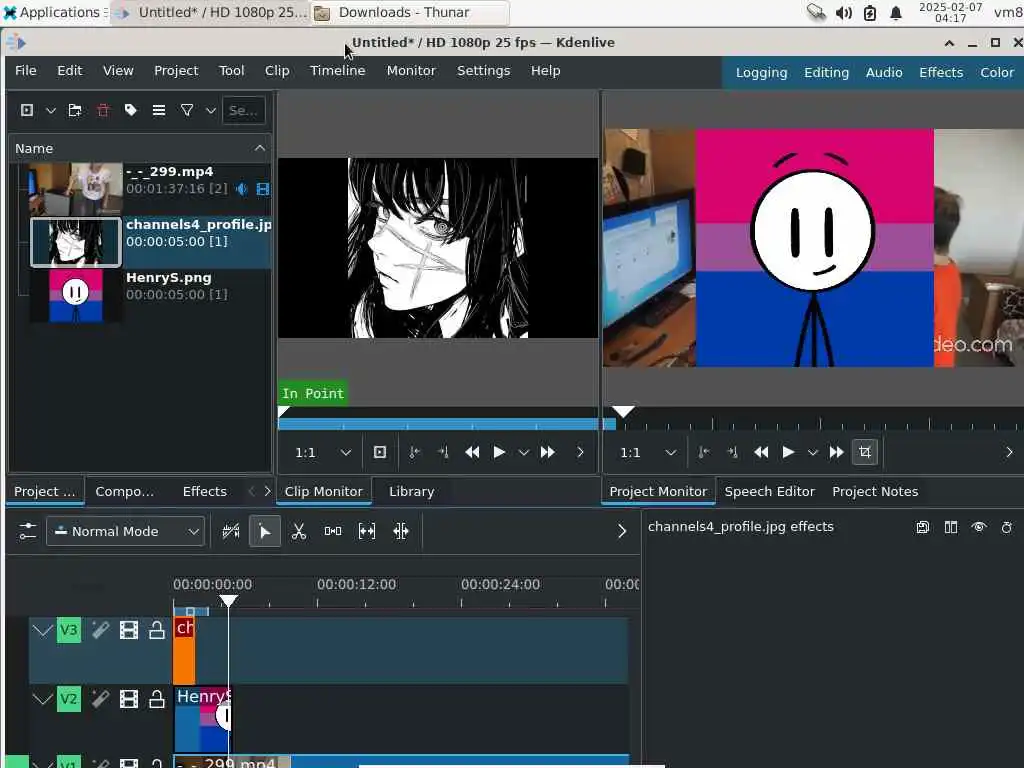Rewind in the Project Monitor

click(x=761, y=452)
